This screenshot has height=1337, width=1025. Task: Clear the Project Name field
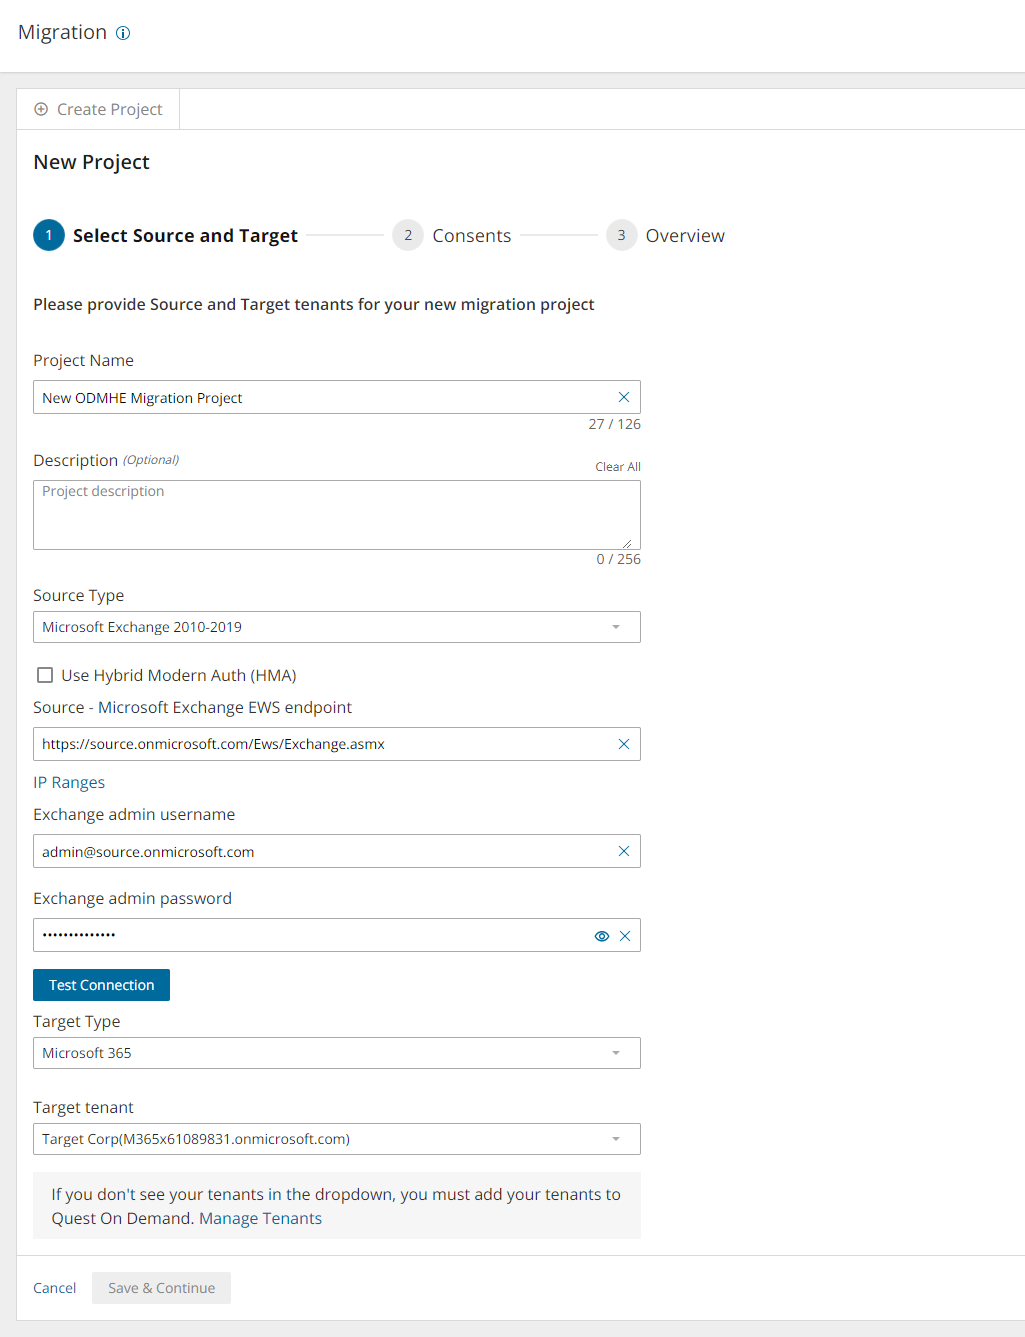point(624,397)
